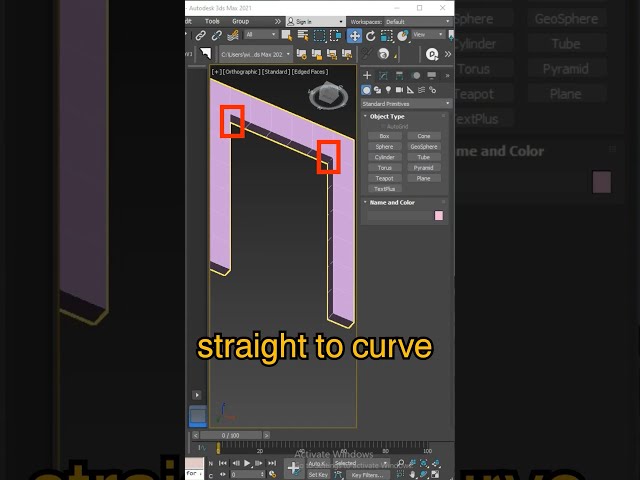Open the All selection filter dropdown
This screenshot has width=640, height=480.
point(261,35)
